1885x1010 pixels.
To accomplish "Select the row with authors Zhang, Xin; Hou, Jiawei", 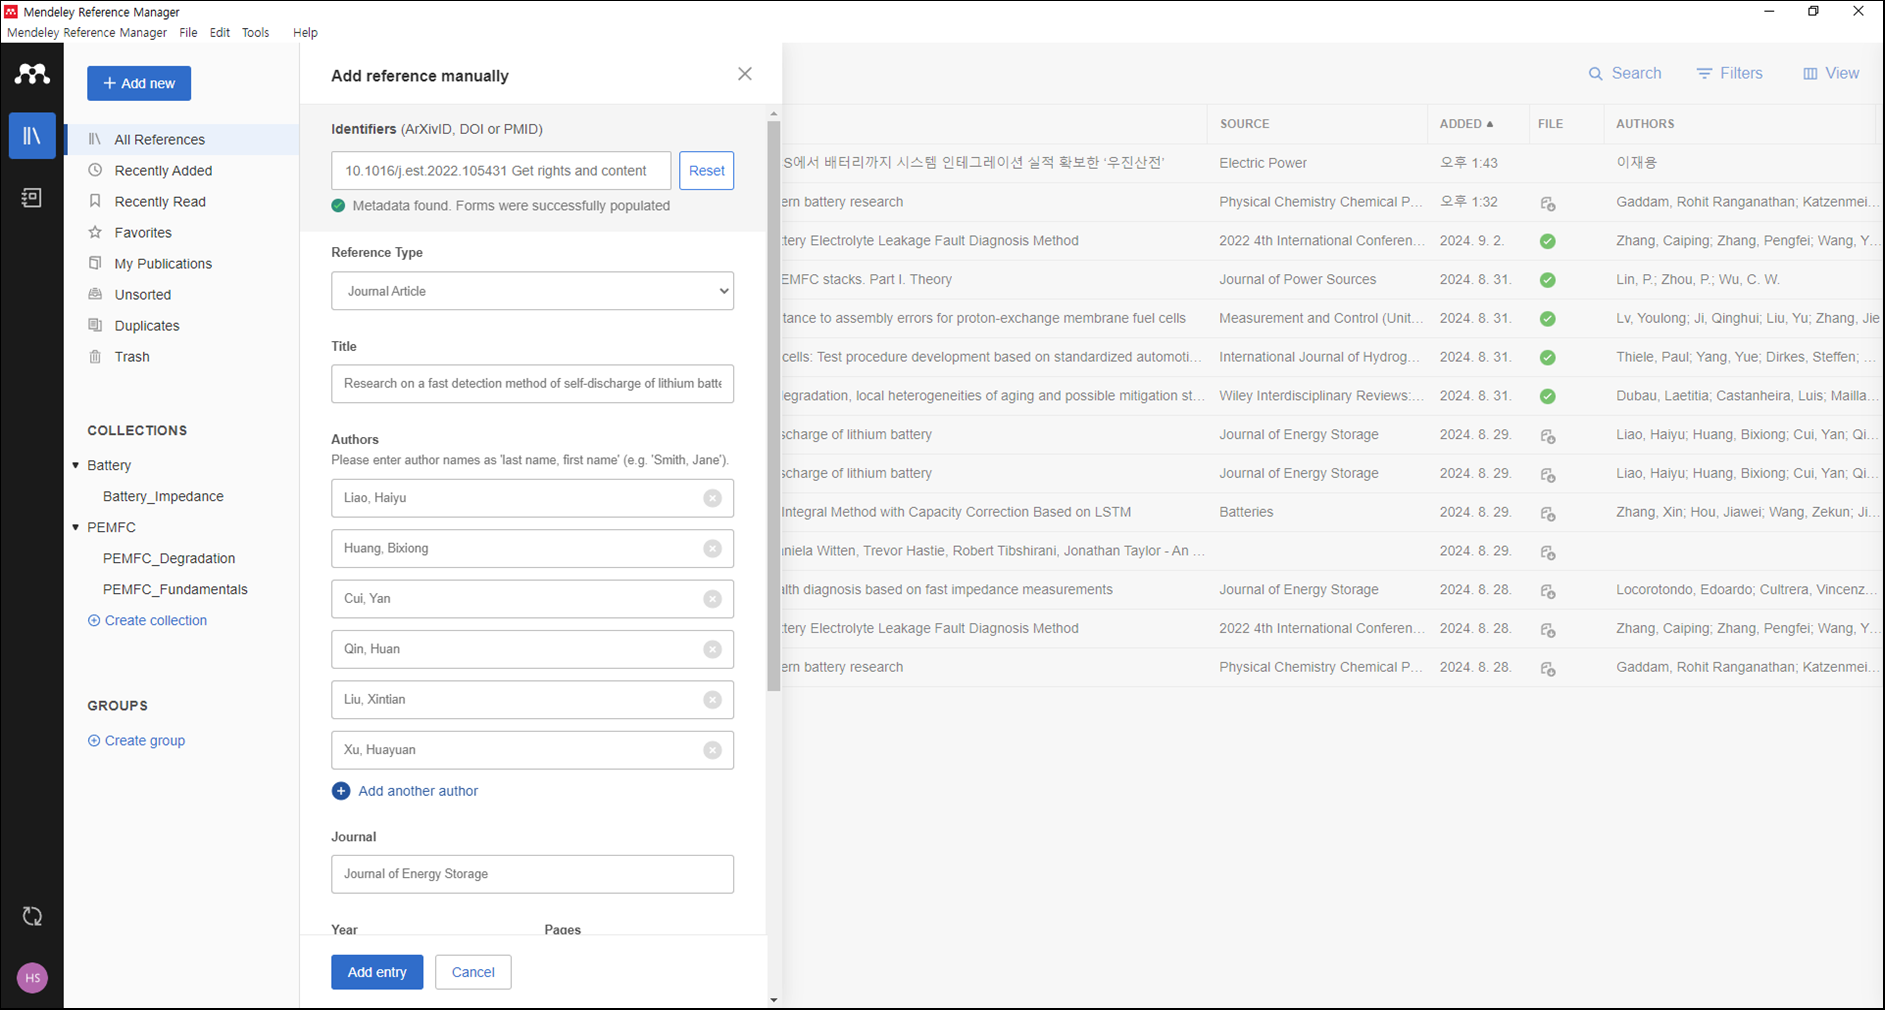I will click(1330, 512).
